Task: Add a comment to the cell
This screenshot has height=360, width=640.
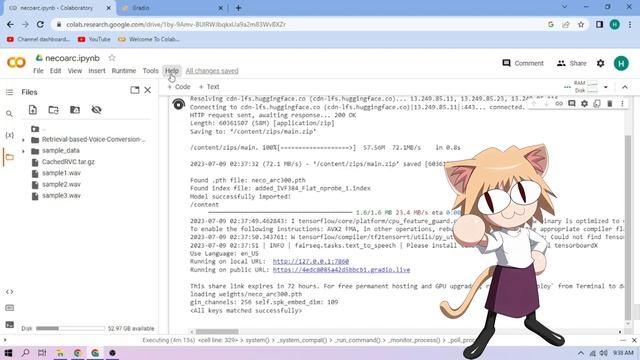Action: tap(572, 104)
